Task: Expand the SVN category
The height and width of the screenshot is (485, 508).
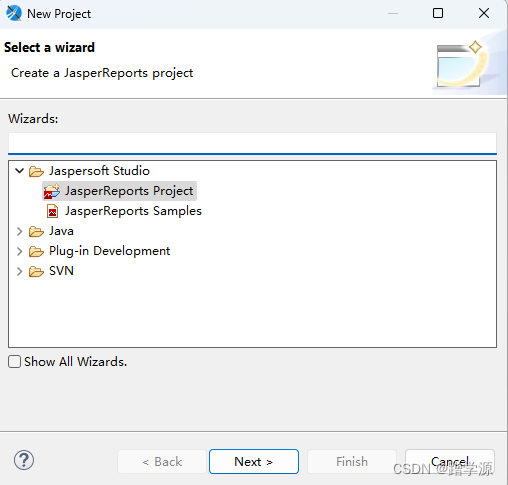Action: 20,271
